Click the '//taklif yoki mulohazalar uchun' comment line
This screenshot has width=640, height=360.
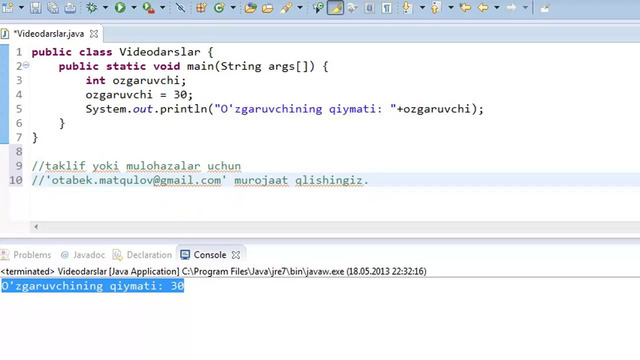coord(136,167)
